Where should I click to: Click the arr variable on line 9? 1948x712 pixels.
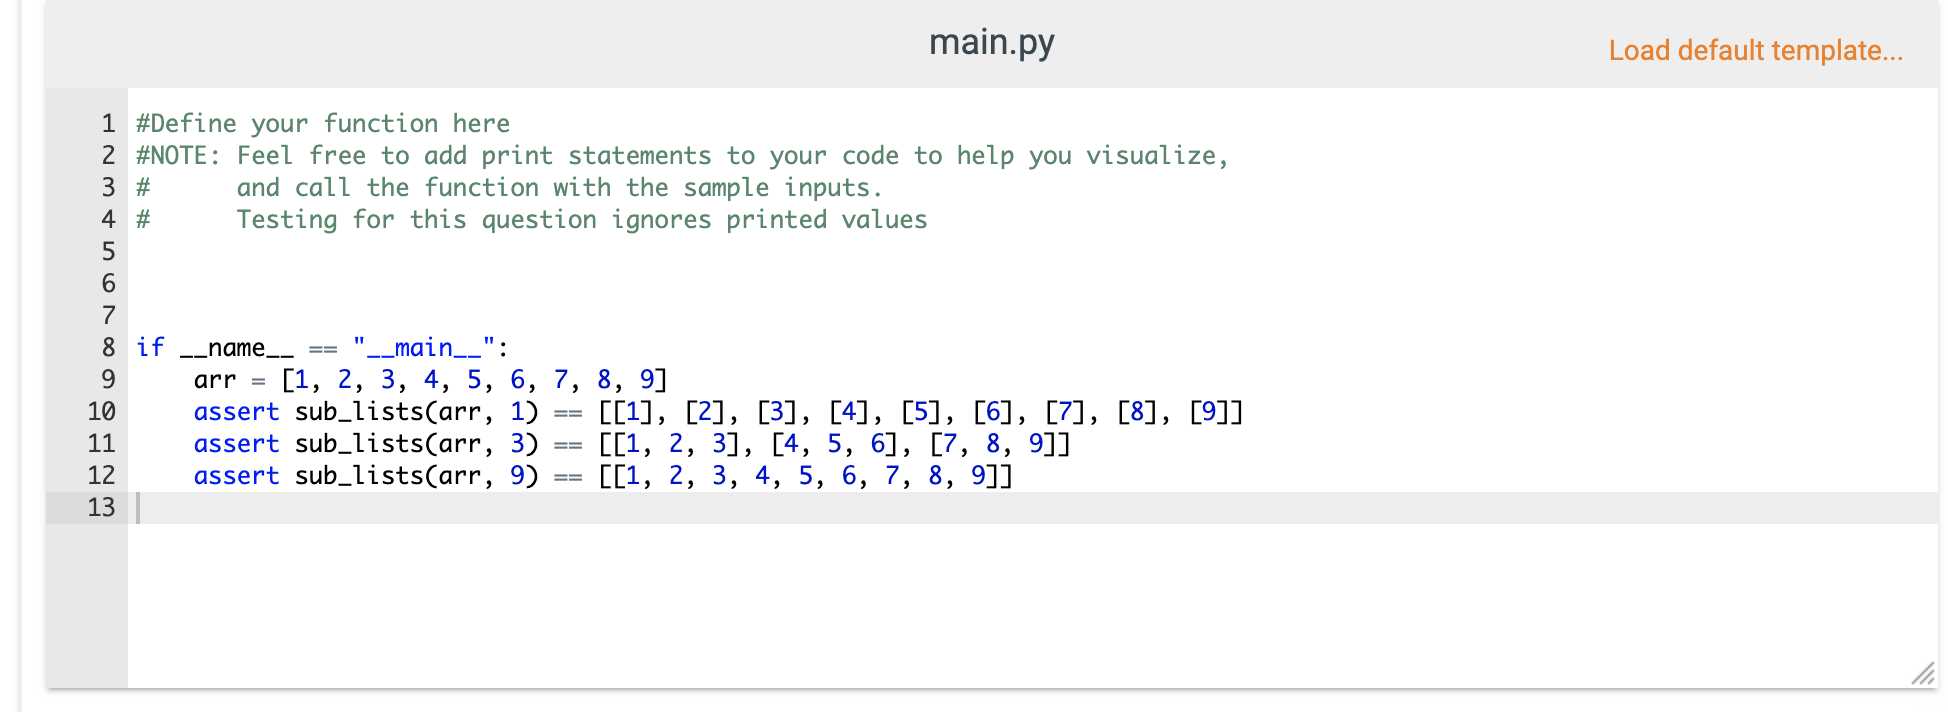point(213,379)
